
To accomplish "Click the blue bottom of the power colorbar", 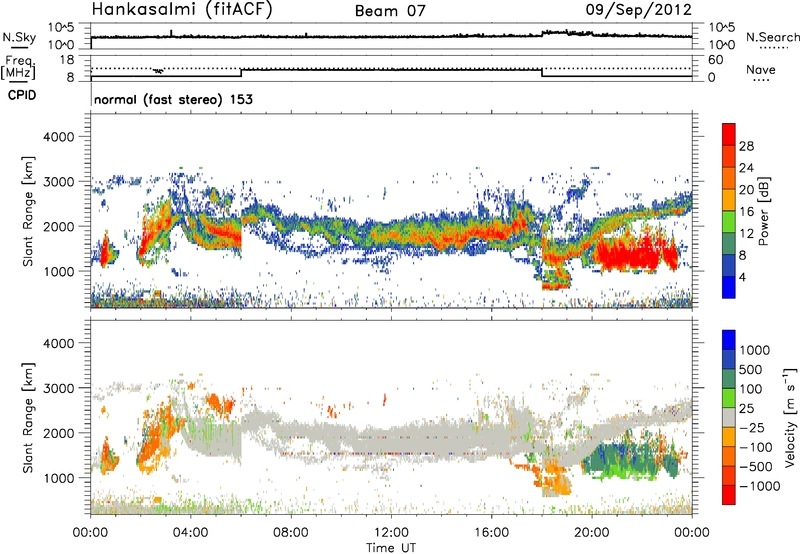I will click(729, 287).
